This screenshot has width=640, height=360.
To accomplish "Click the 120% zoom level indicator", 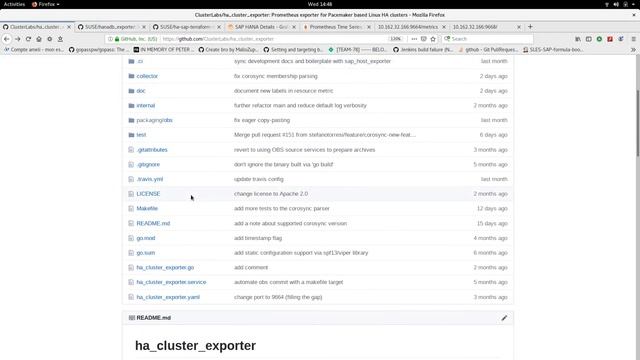I will [396, 39].
